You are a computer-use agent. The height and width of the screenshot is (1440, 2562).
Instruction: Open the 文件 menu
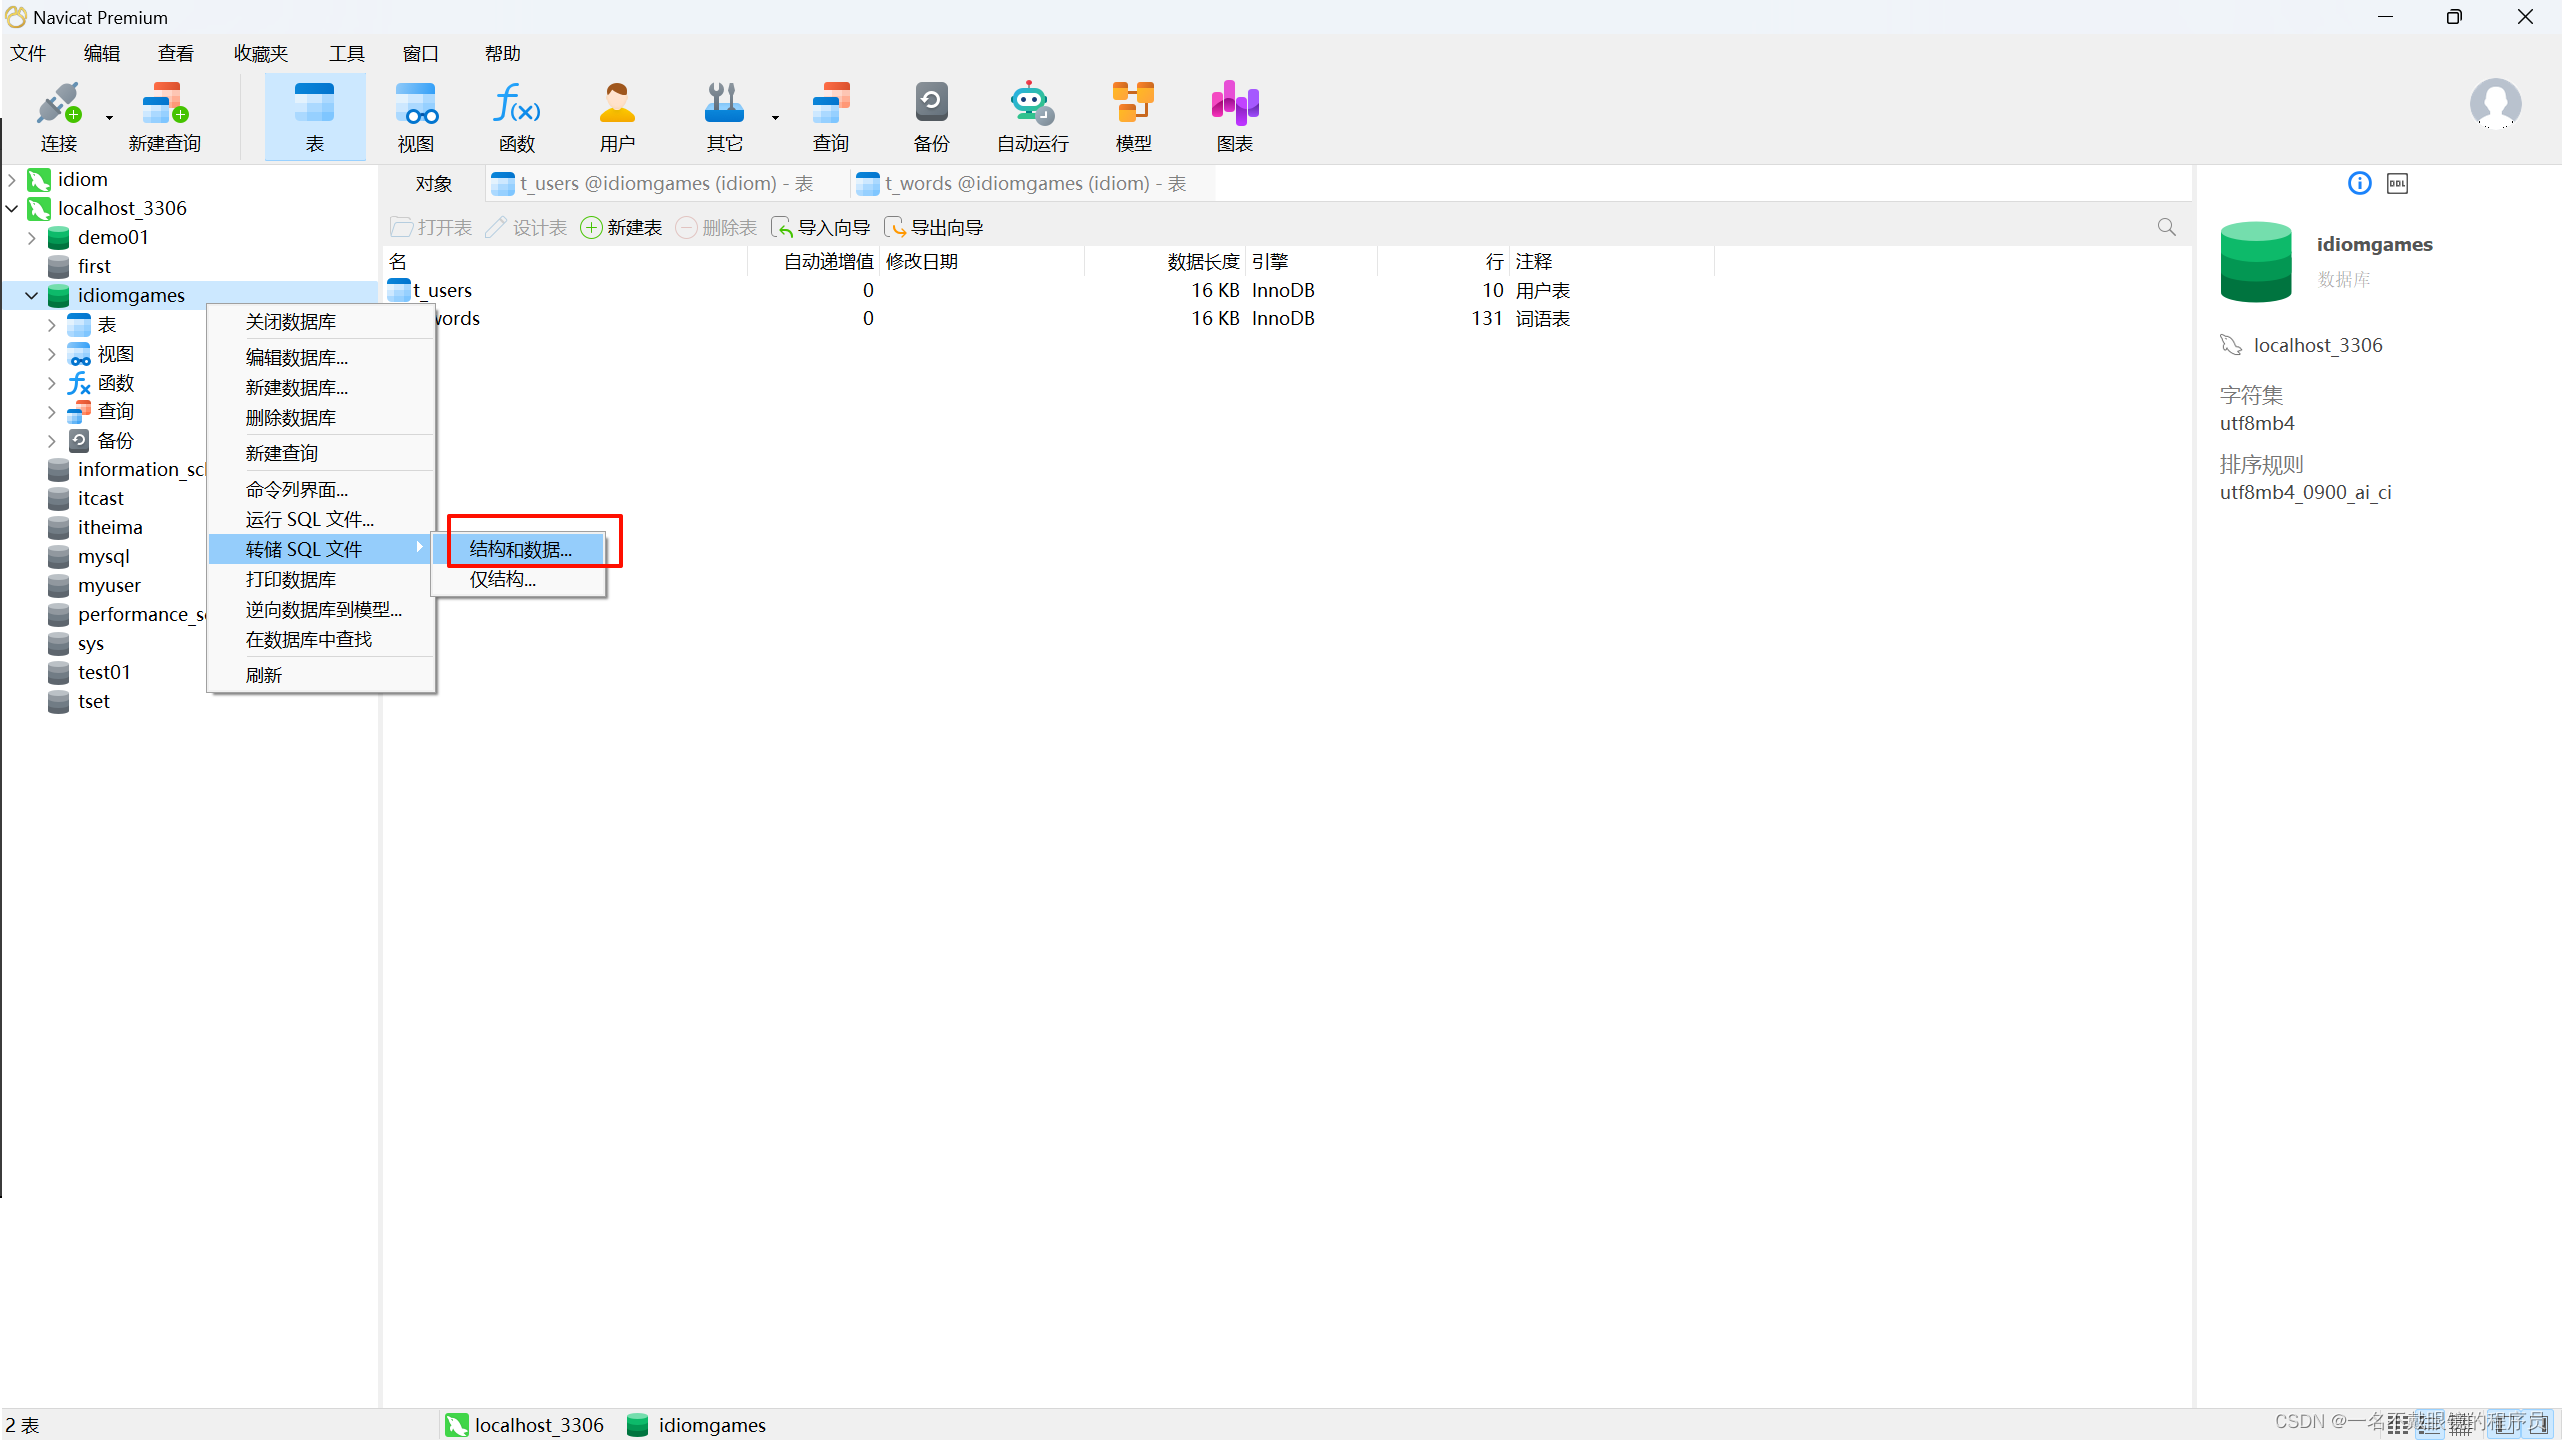tap(28, 53)
